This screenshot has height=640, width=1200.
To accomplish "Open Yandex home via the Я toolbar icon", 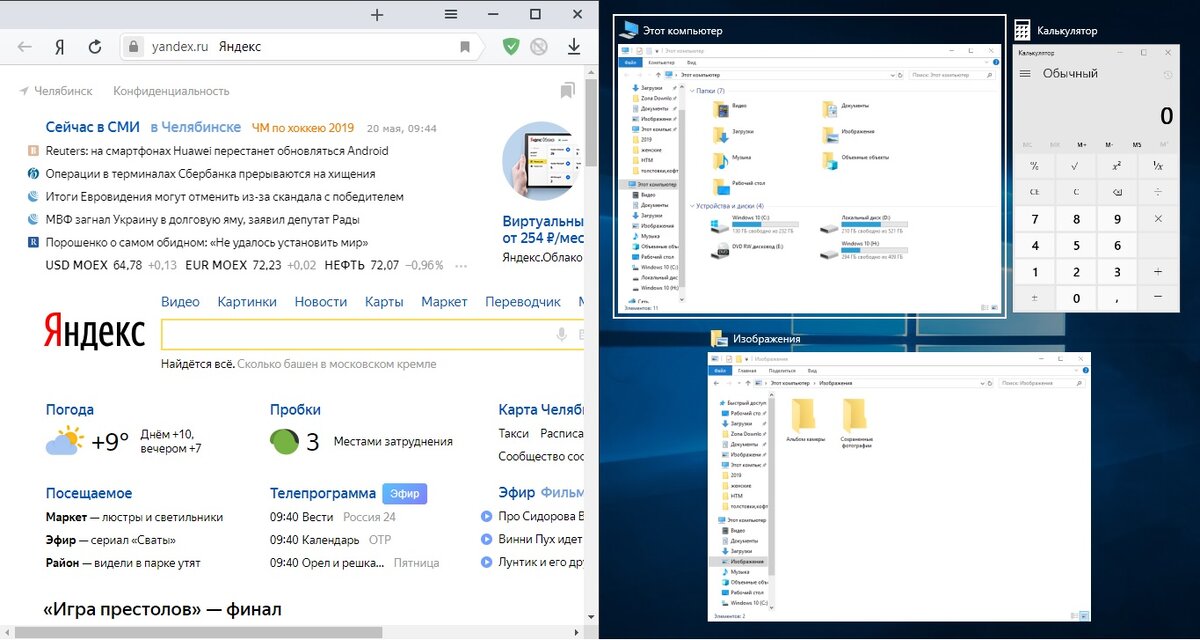I will [60, 47].
